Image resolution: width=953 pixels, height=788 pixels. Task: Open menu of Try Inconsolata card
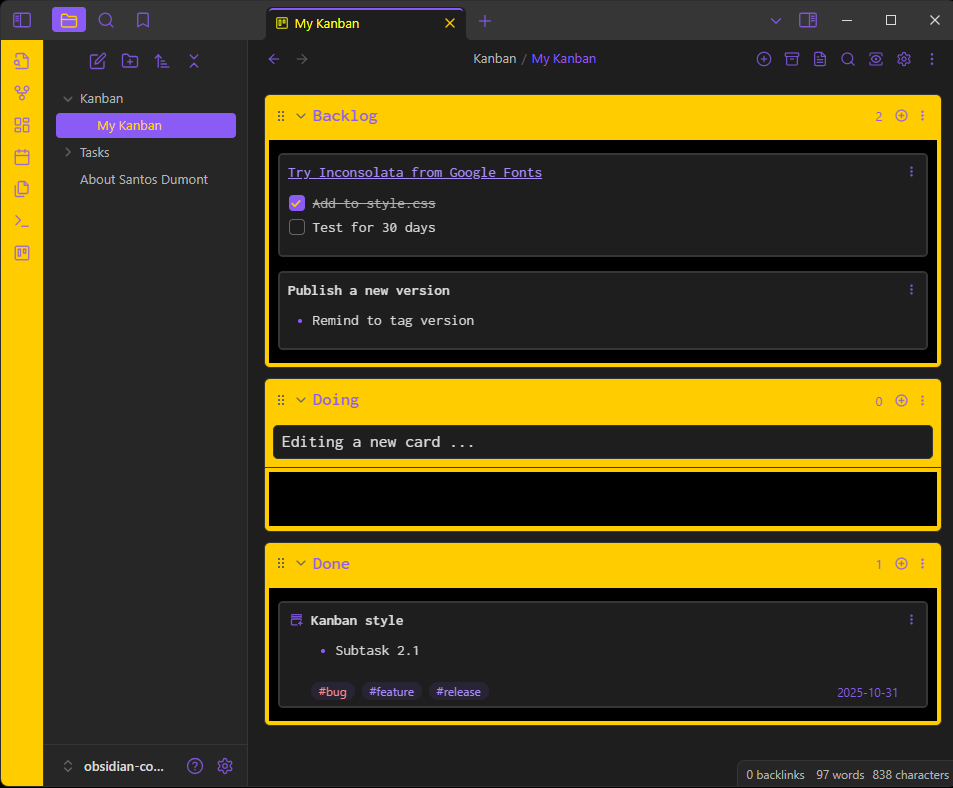click(x=911, y=172)
